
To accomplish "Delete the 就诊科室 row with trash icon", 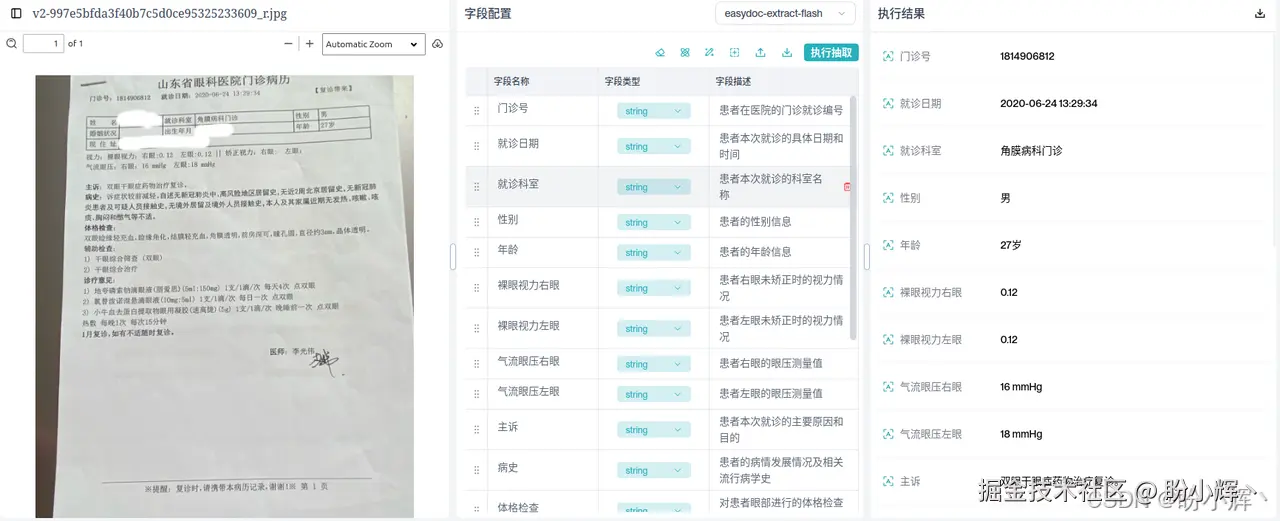I will 848,187.
